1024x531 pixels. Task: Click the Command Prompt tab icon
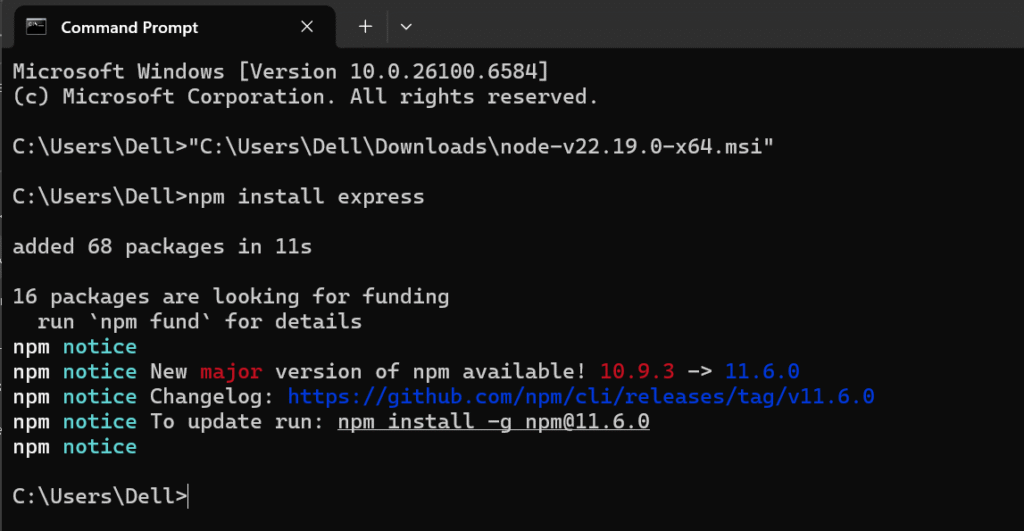point(36,27)
